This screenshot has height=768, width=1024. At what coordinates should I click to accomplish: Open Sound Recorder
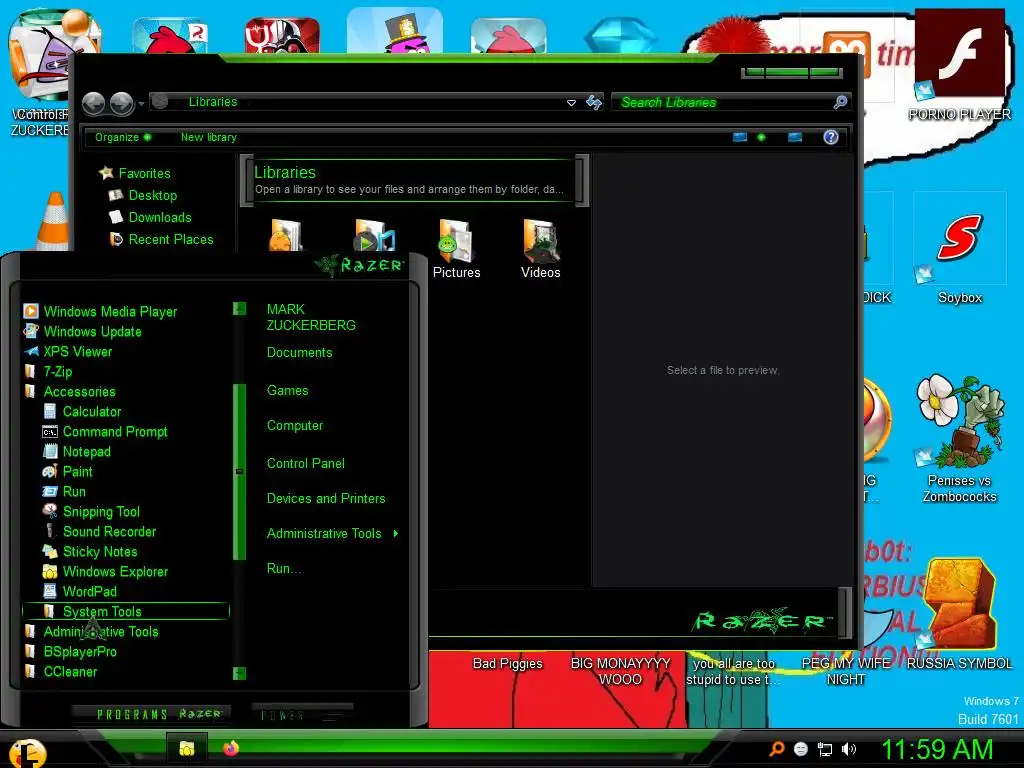(99, 532)
